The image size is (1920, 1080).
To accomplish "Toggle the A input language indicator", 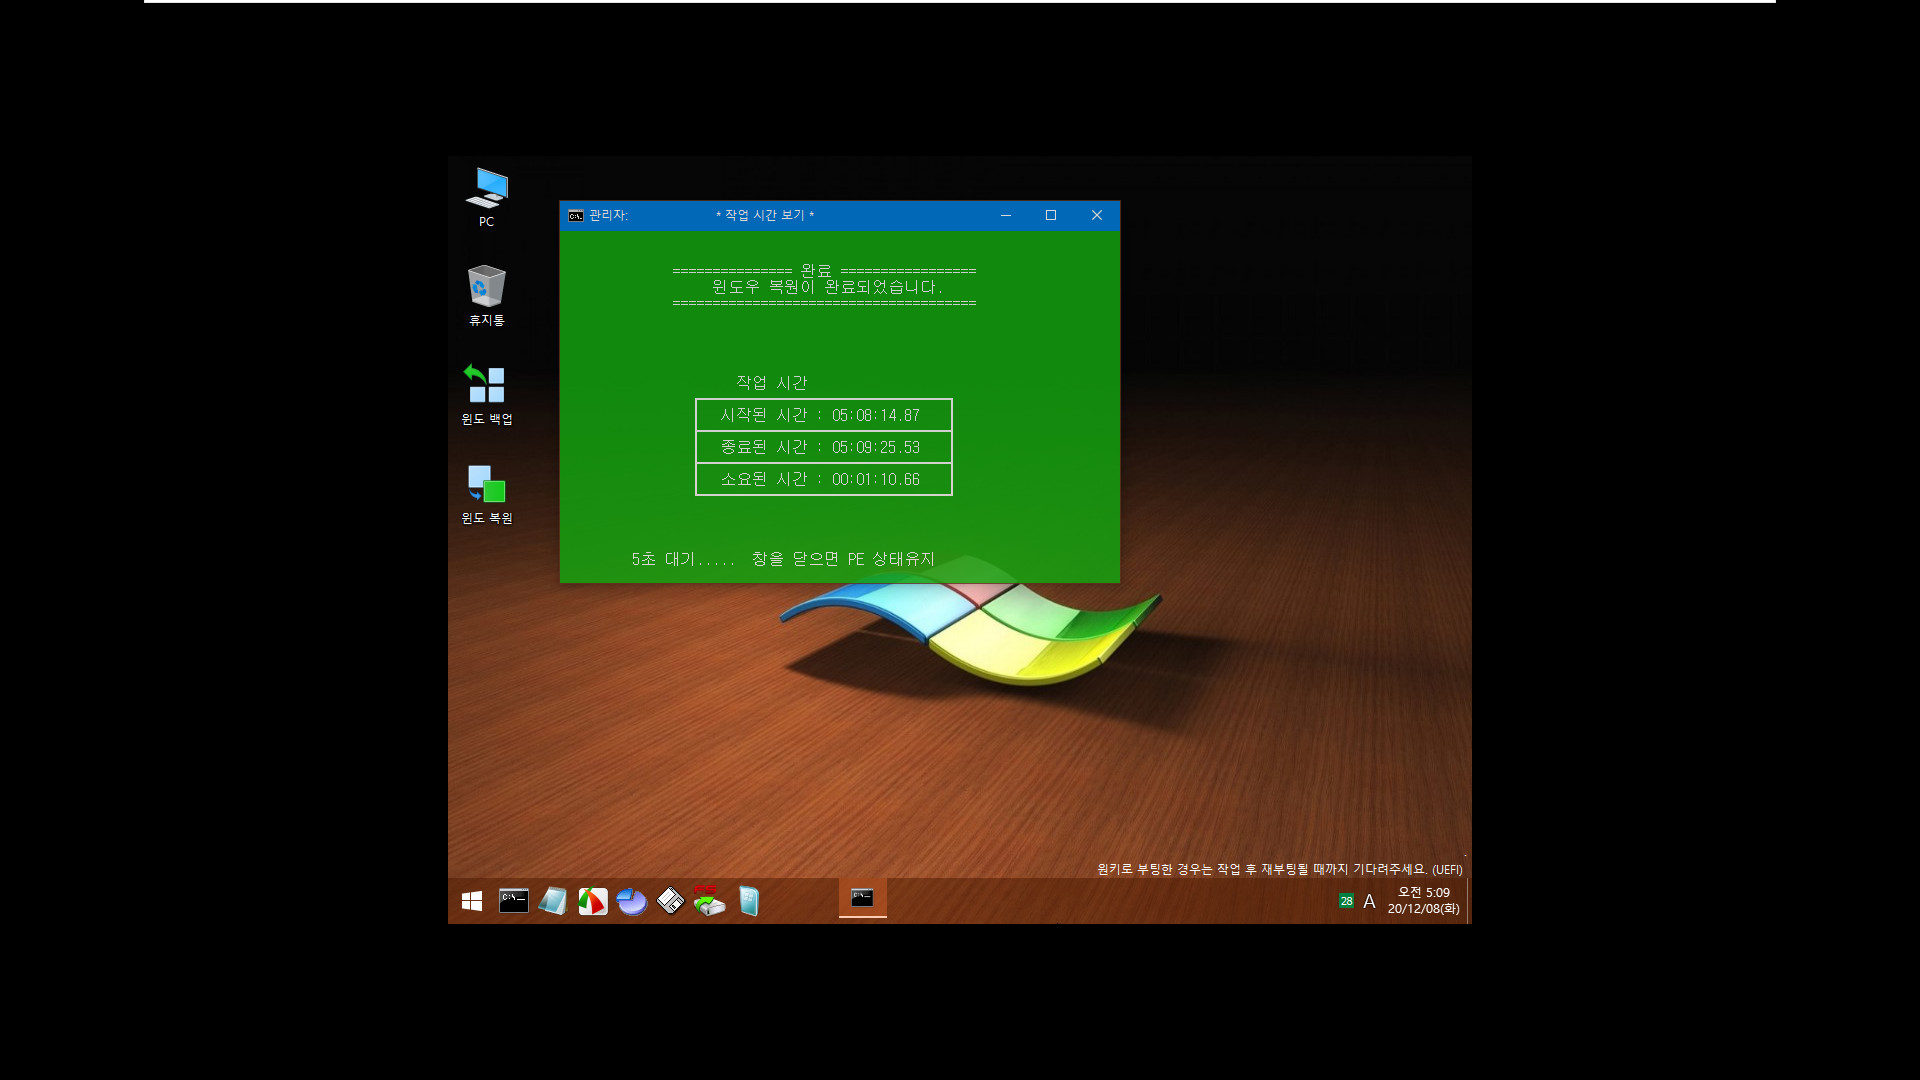I will [1369, 901].
